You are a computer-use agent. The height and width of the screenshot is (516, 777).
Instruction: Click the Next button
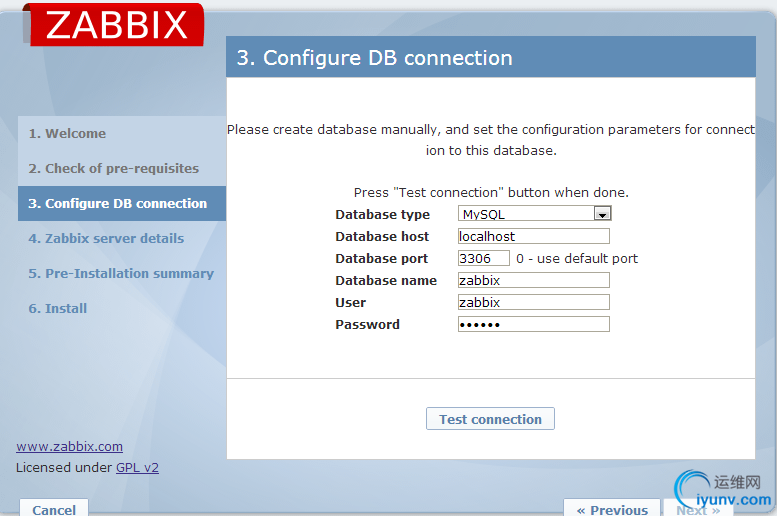(x=698, y=510)
